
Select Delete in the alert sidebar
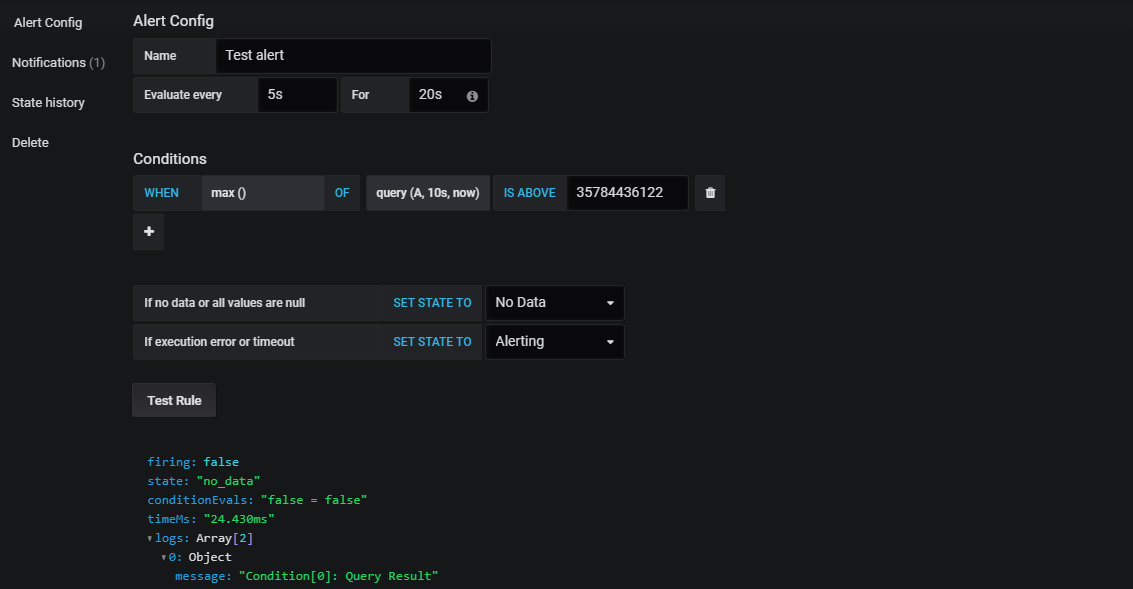pos(30,142)
